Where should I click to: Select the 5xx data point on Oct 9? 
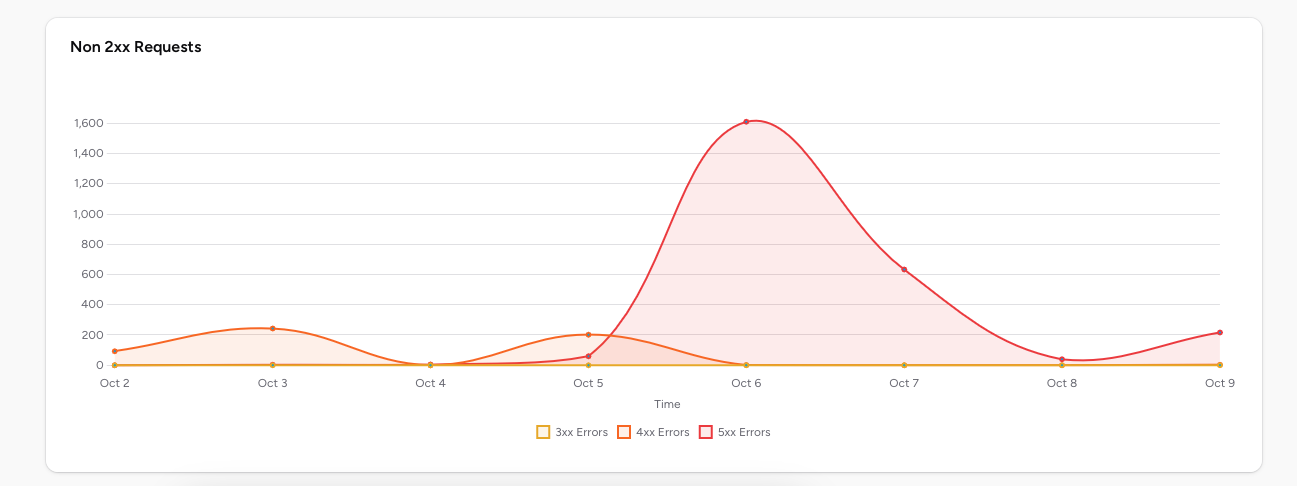coord(1220,333)
